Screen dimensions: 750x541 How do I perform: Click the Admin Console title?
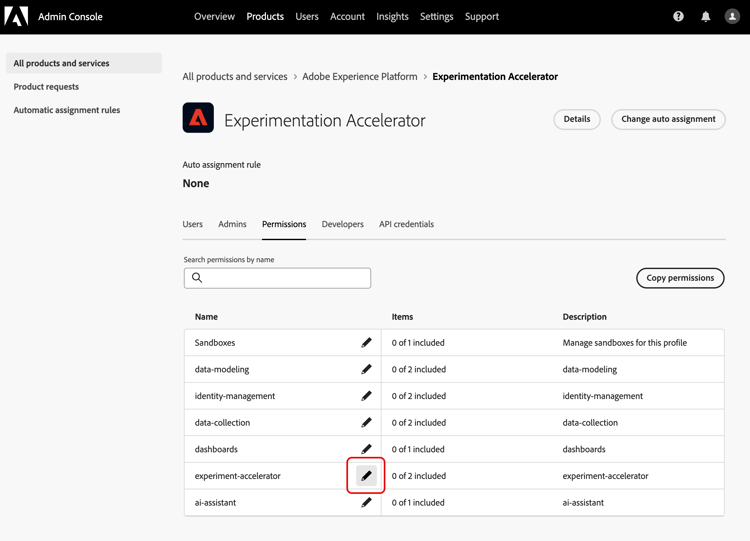point(70,17)
